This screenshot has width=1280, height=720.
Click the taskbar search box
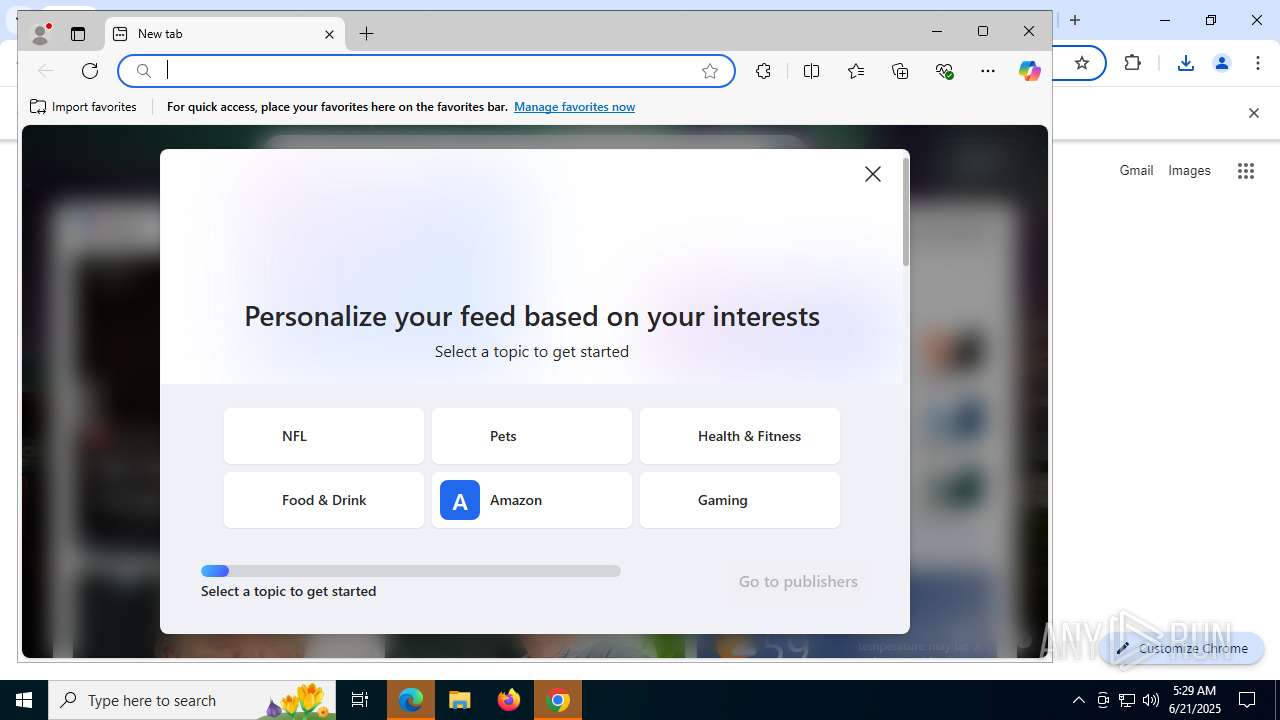tap(192, 700)
